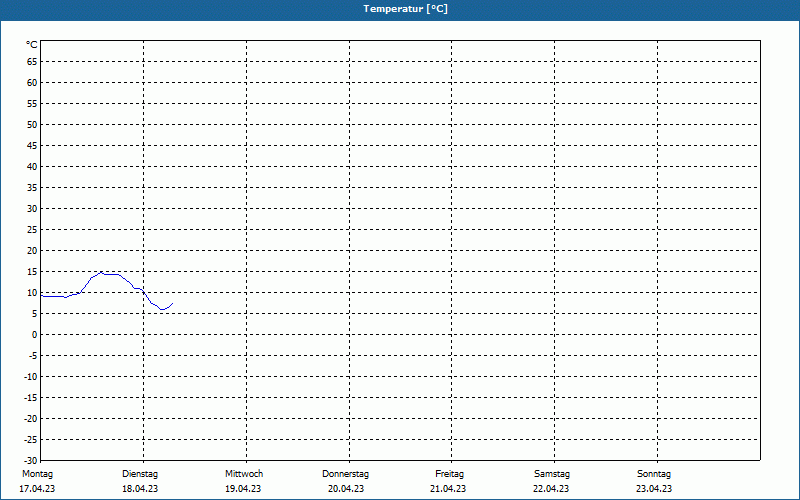This screenshot has height=500, width=800.
Task: Click the 10 value on the temperature axis
Action: tap(32, 293)
